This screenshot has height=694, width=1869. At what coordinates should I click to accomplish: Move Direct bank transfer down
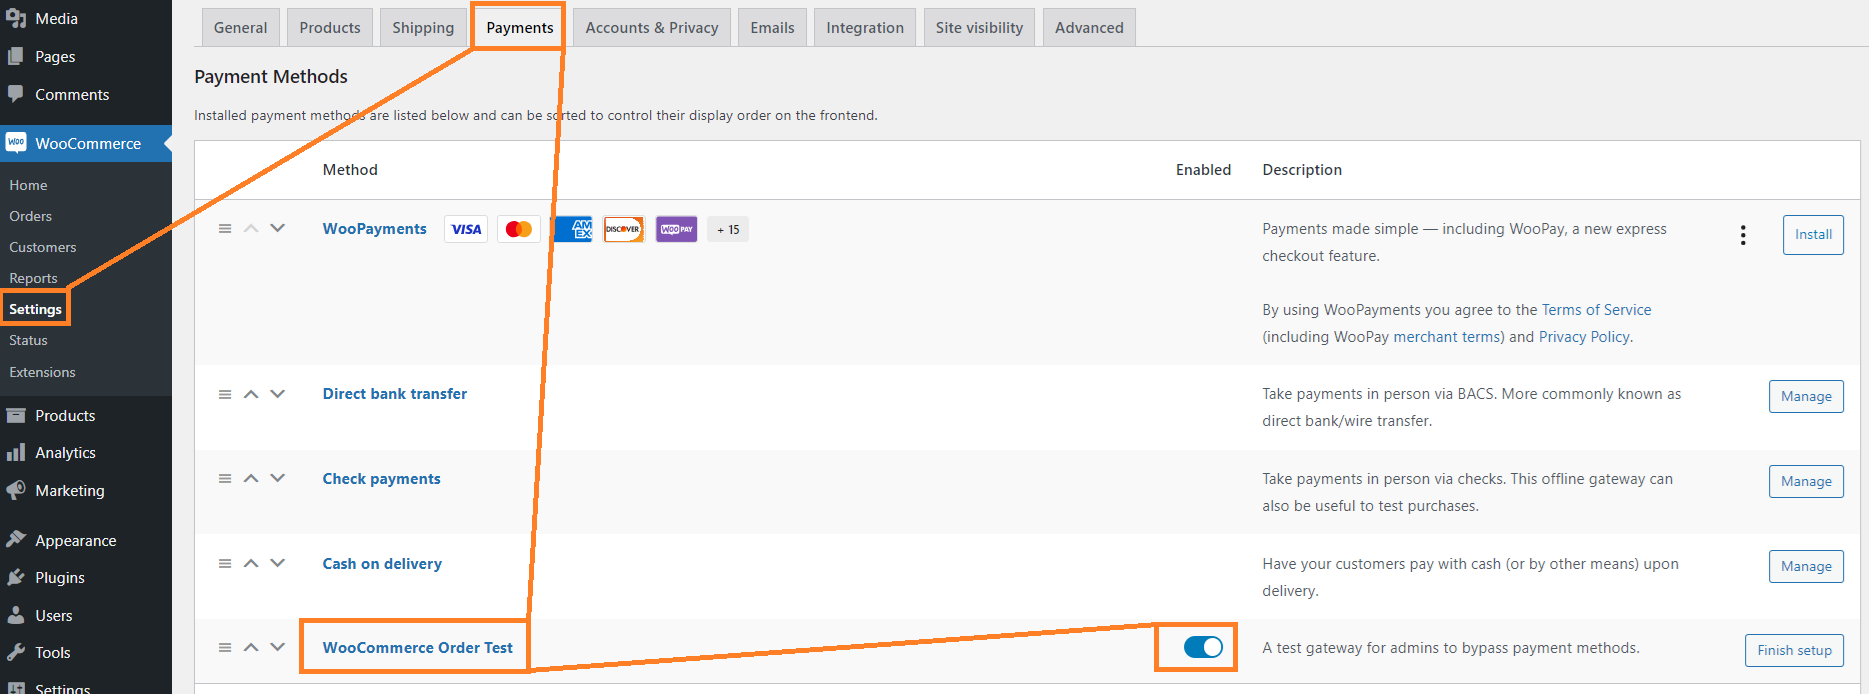pyautogui.click(x=278, y=394)
